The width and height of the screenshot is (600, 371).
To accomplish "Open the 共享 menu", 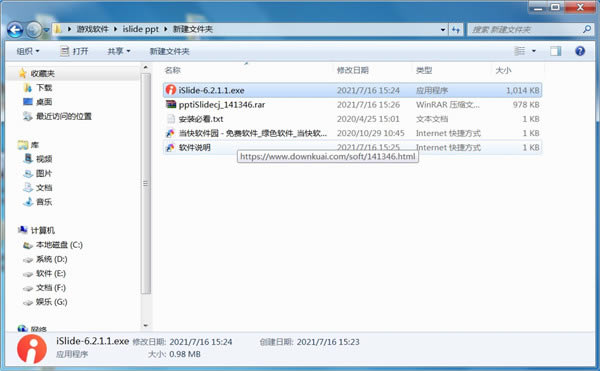I will pos(119,51).
